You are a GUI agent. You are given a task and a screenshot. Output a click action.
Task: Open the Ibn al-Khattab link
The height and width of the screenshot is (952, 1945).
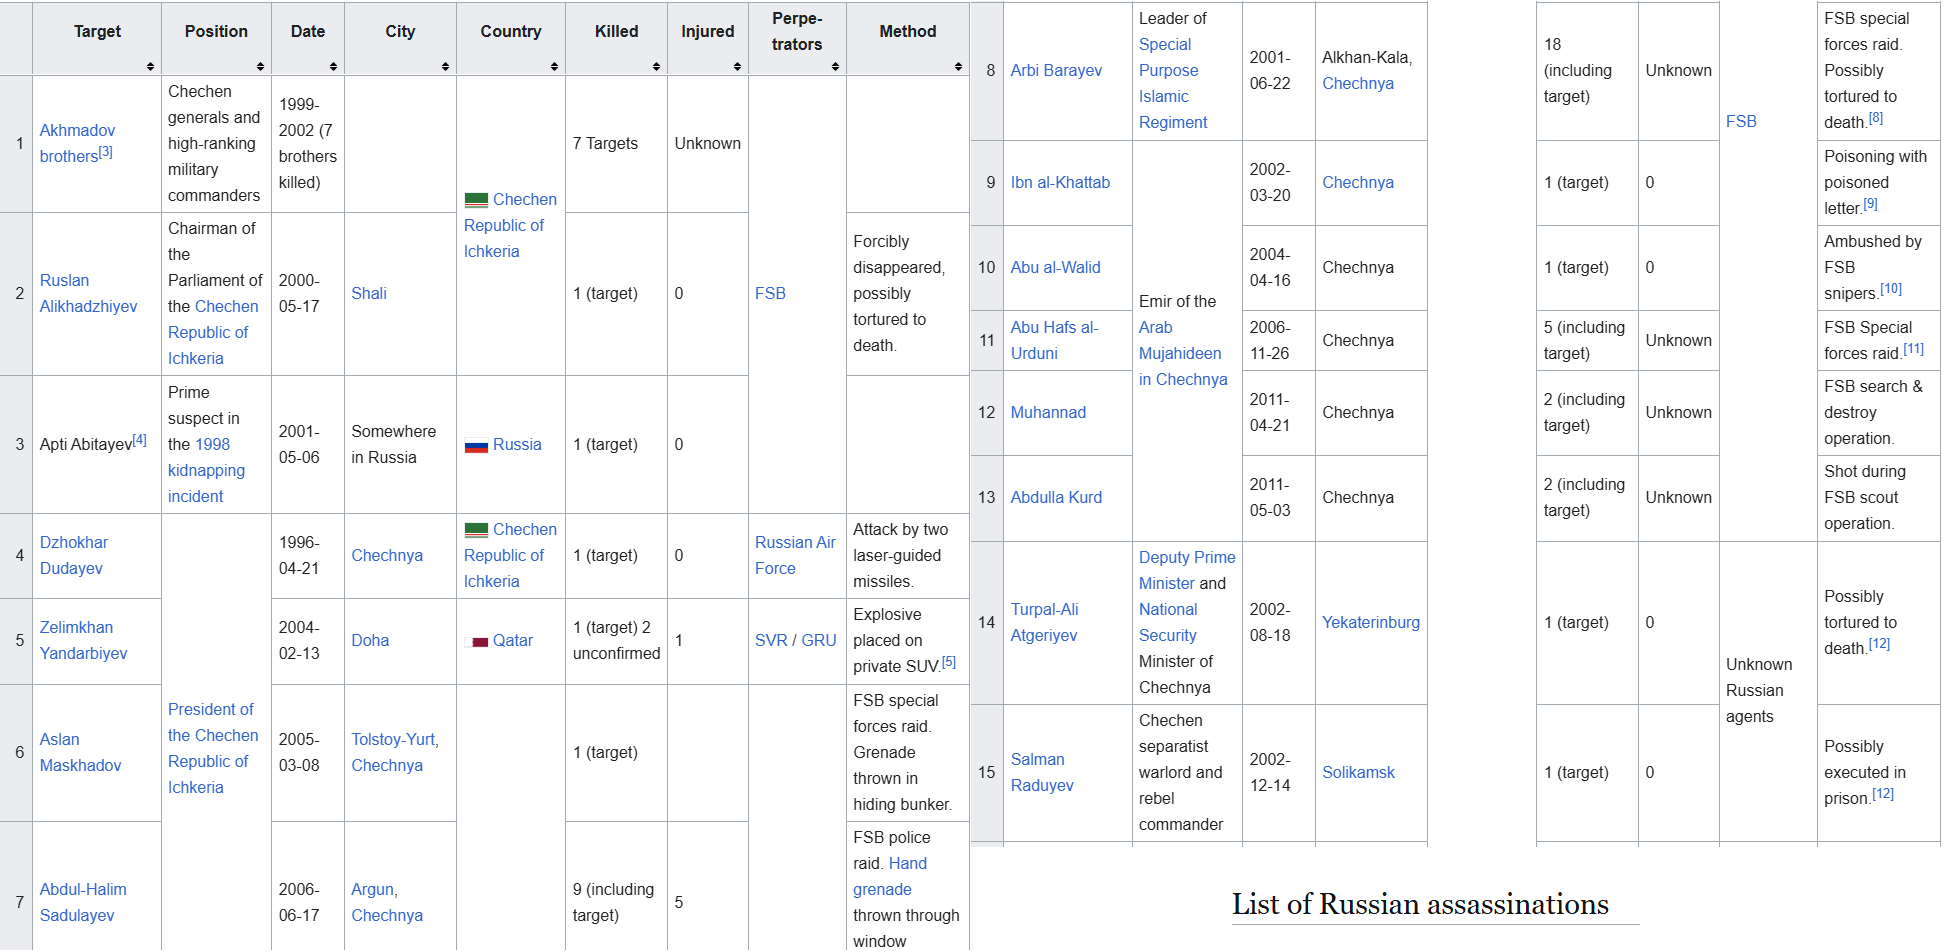[1060, 182]
